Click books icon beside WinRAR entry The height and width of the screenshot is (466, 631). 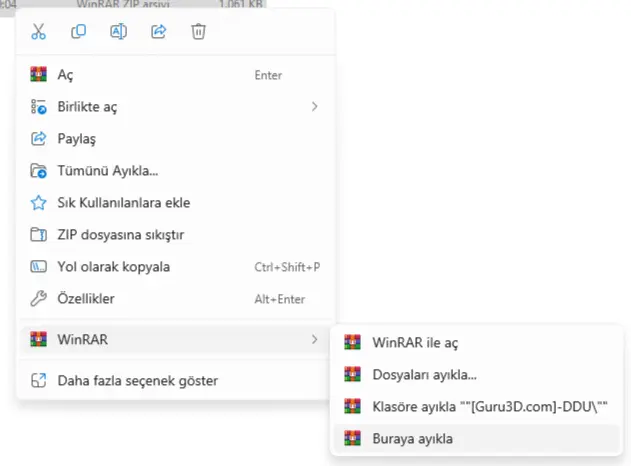[38, 339]
